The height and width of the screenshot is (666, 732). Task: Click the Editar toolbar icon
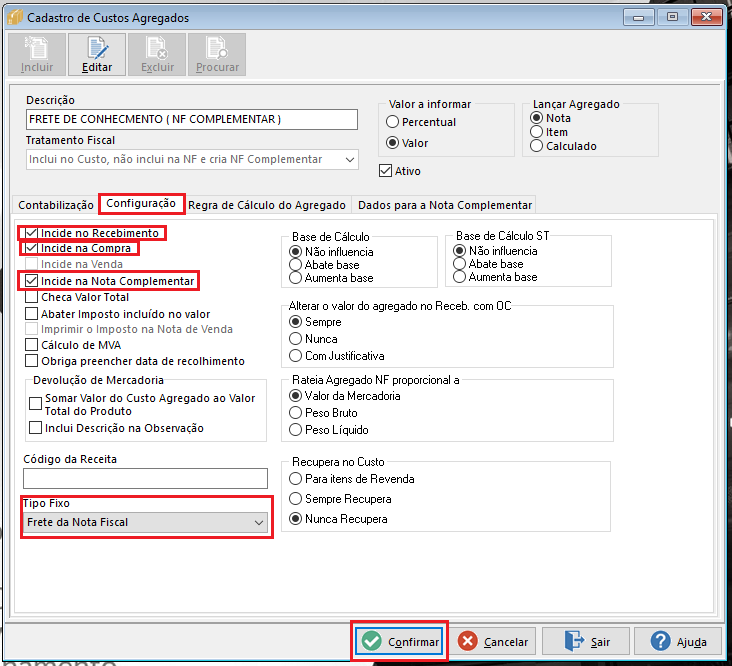[x=97, y=54]
